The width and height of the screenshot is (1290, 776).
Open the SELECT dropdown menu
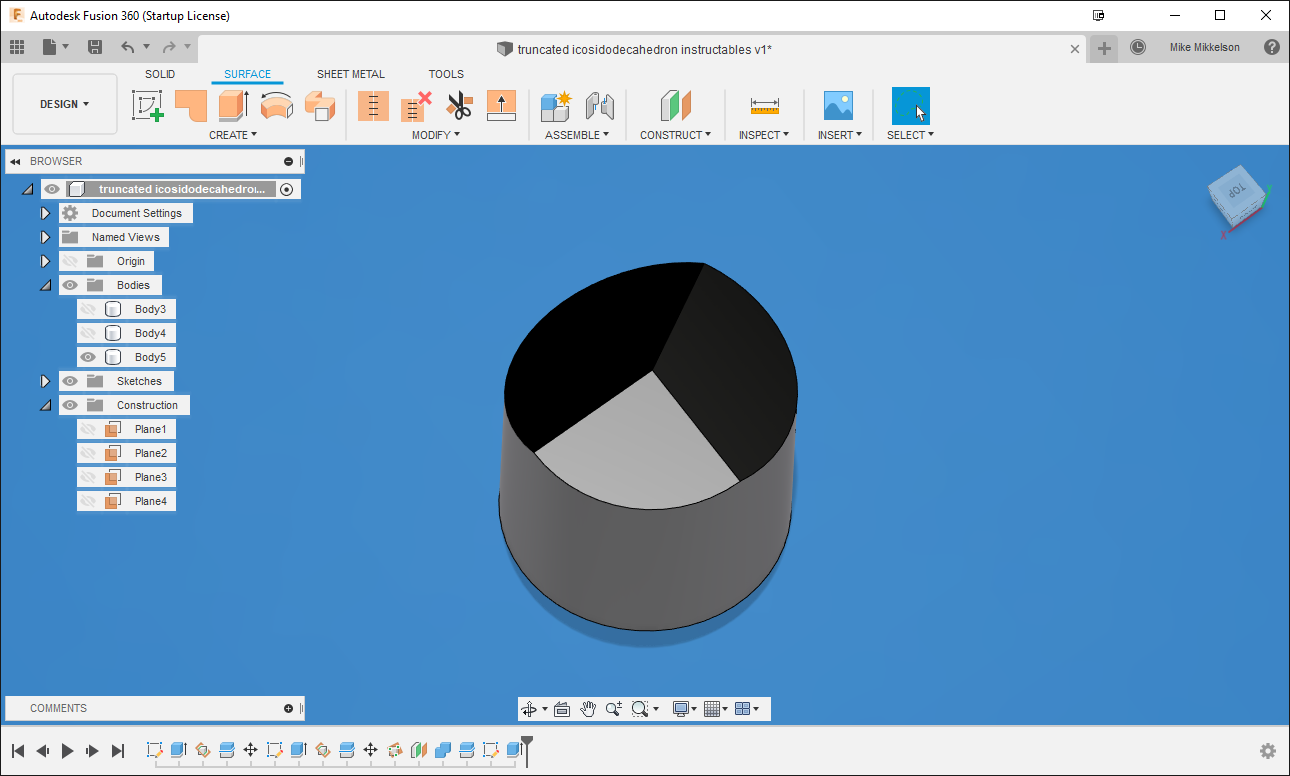910,134
